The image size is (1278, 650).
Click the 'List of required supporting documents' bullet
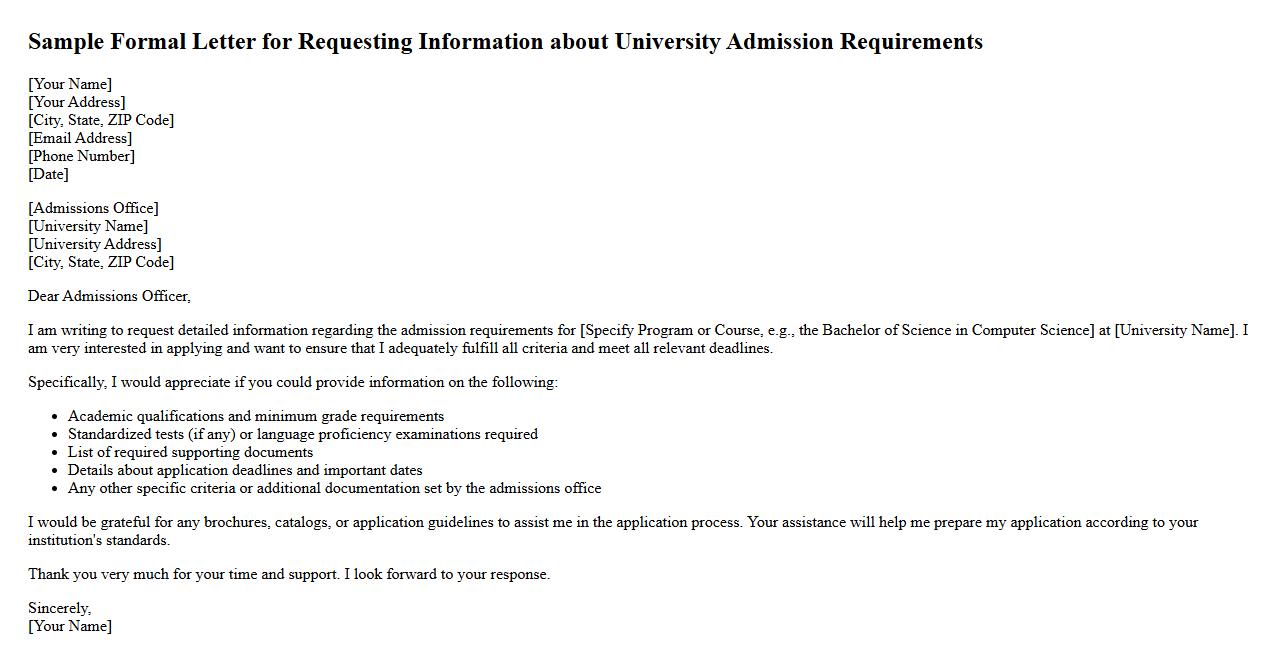(x=190, y=452)
